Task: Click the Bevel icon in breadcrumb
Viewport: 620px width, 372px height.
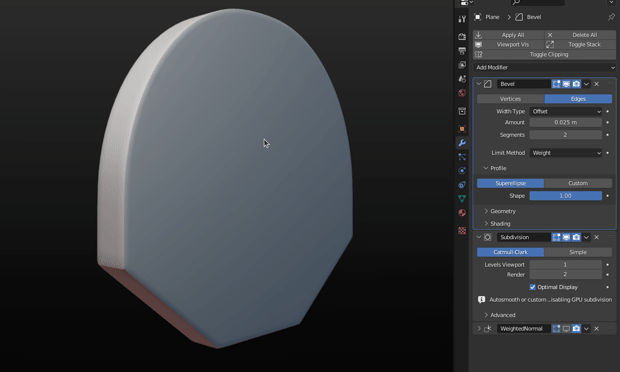Action: coord(519,17)
